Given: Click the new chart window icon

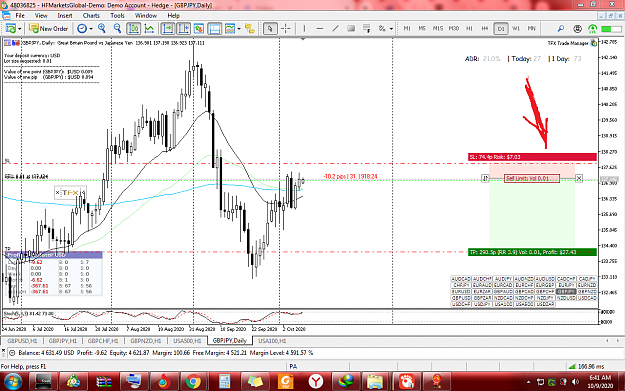Looking at the screenshot, I should pos(11,29).
